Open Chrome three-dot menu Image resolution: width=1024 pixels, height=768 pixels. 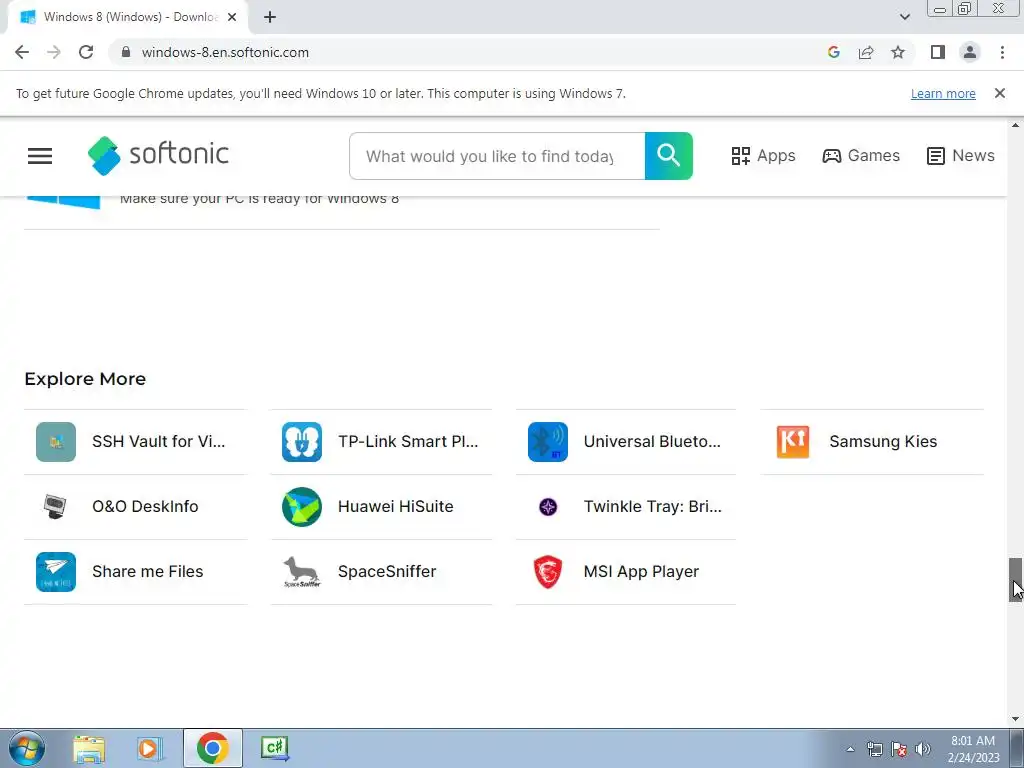click(x=1002, y=52)
